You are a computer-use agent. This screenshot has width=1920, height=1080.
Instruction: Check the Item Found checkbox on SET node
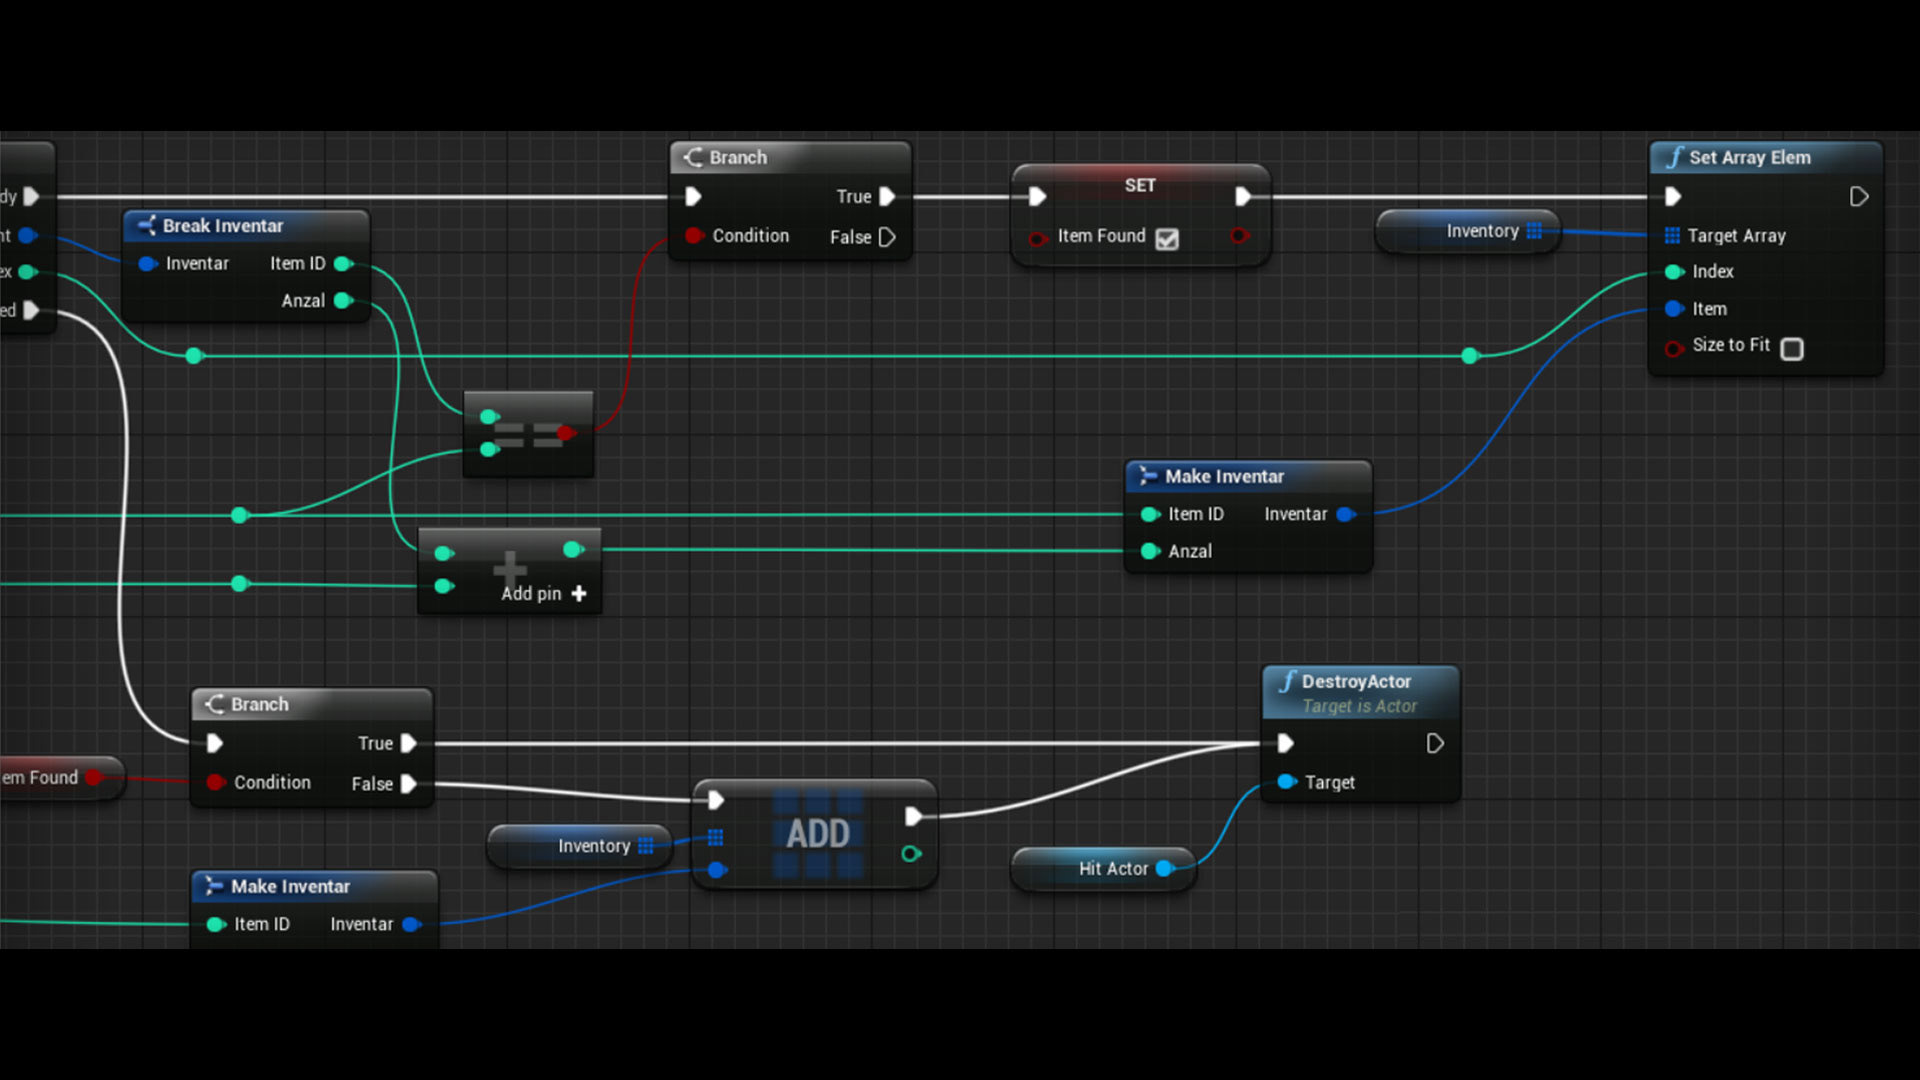1166,239
